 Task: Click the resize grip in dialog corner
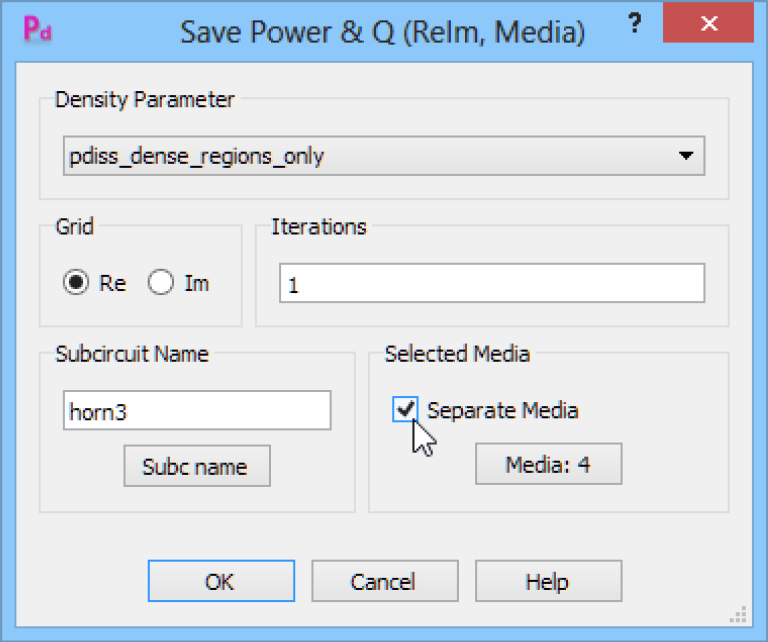[x=739, y=615]
